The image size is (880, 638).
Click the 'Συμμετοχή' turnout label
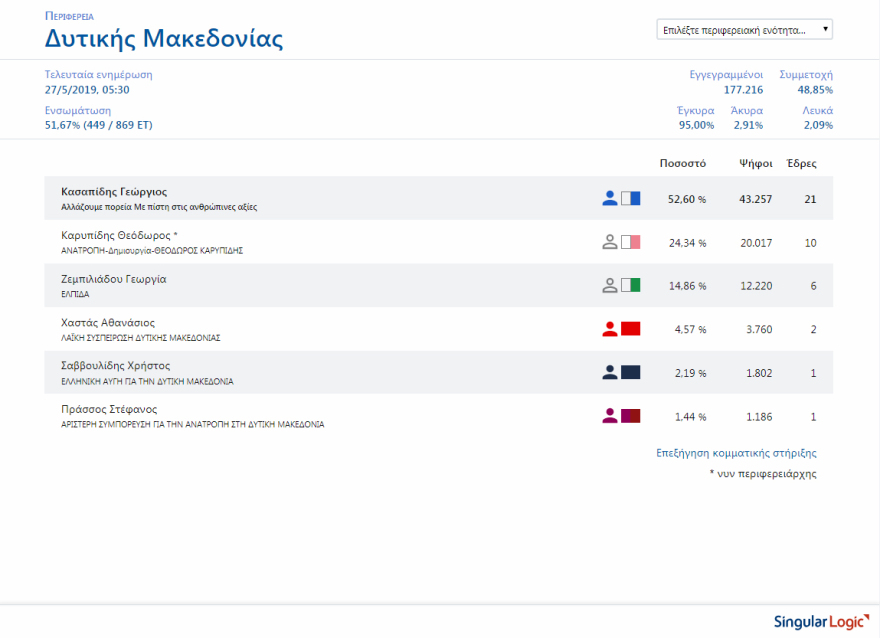pyautogui.click(x=805, y=75)
